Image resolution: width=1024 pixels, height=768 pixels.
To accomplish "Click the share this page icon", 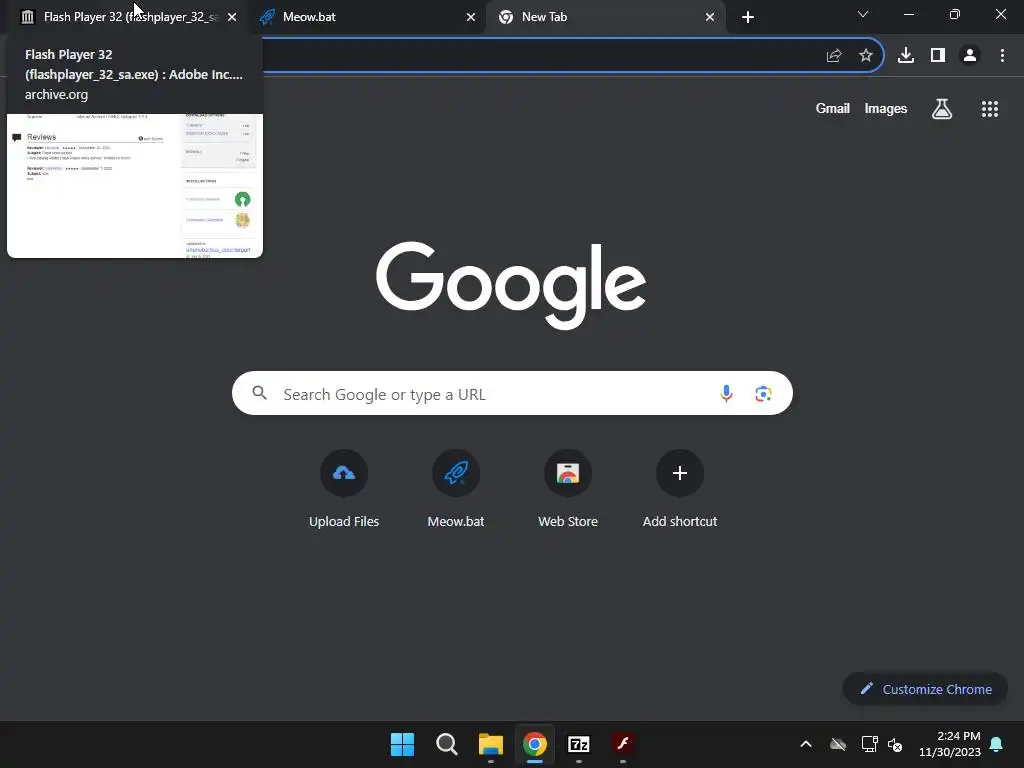I will 834,56.
